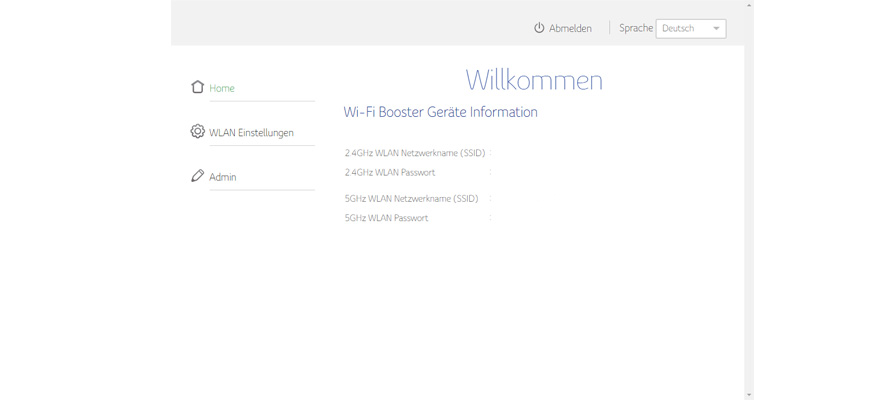
Task: Click the vertical scrollbar track
Action: [749, 200]
